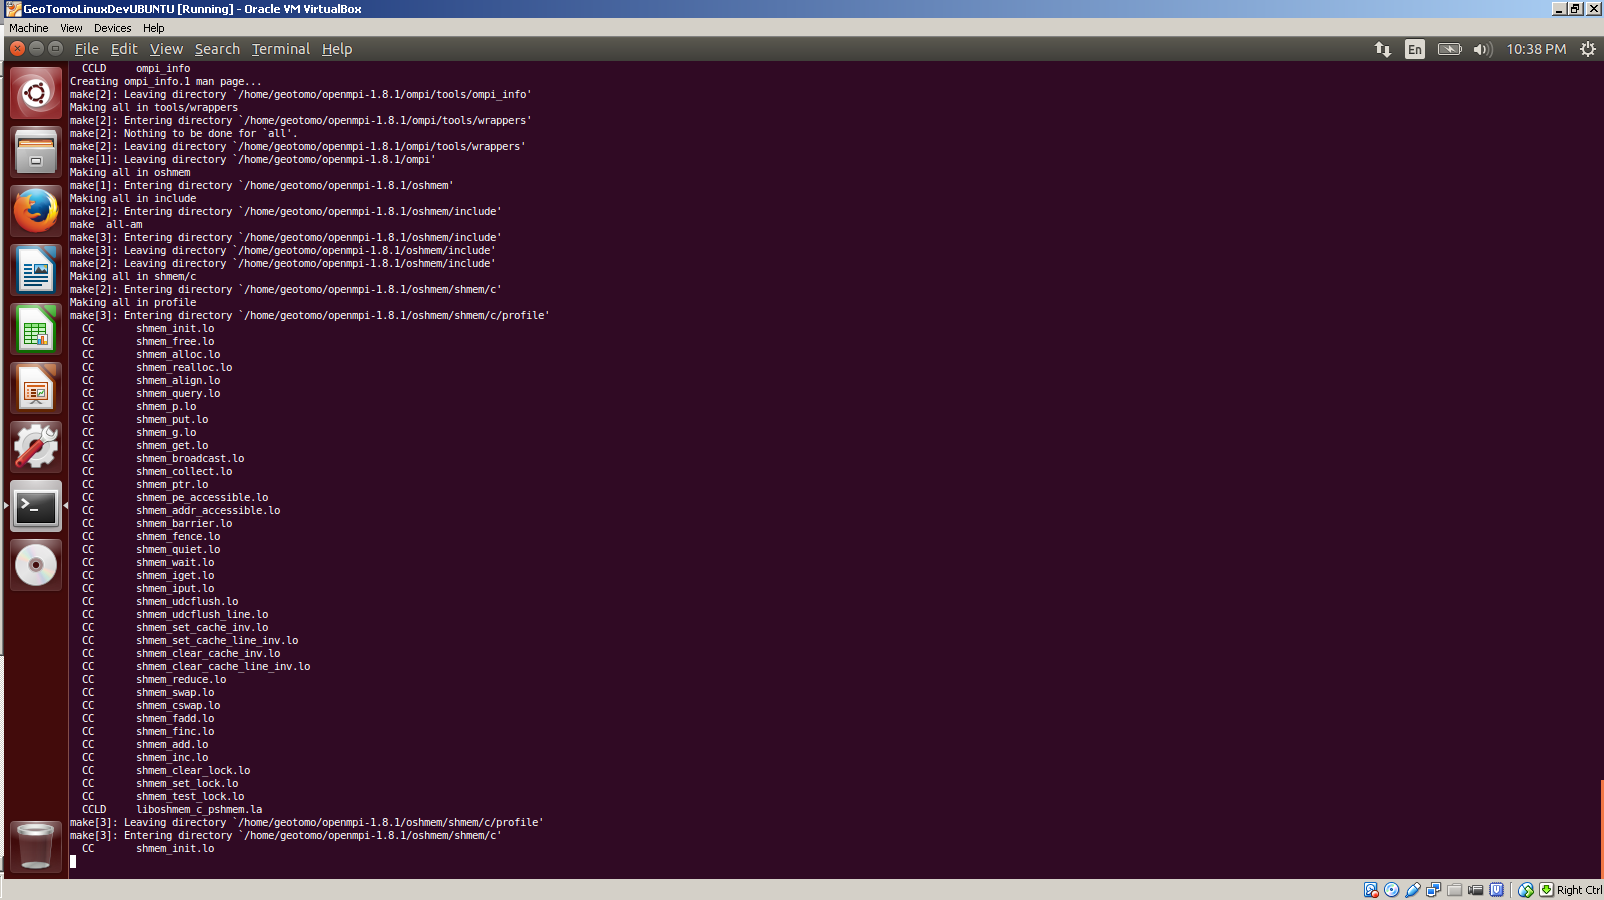Click the 'shmem_test_lock.lo' output line

coord(190,796)
